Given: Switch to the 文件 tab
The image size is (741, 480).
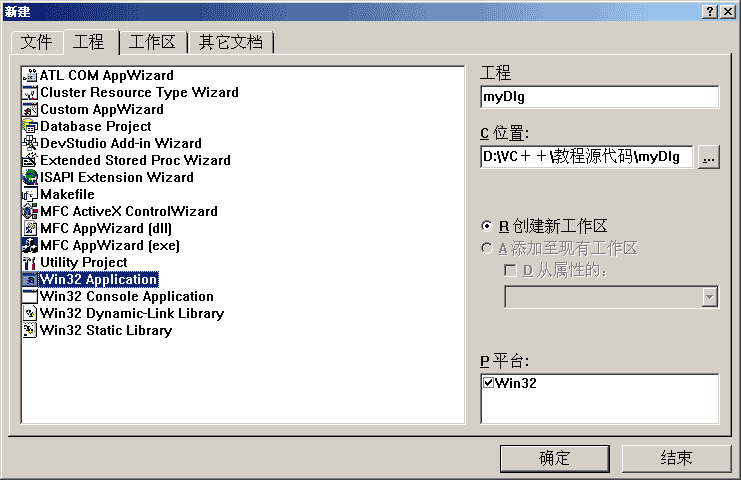Looking at the screenshot, I should click(x=36, y=43).
